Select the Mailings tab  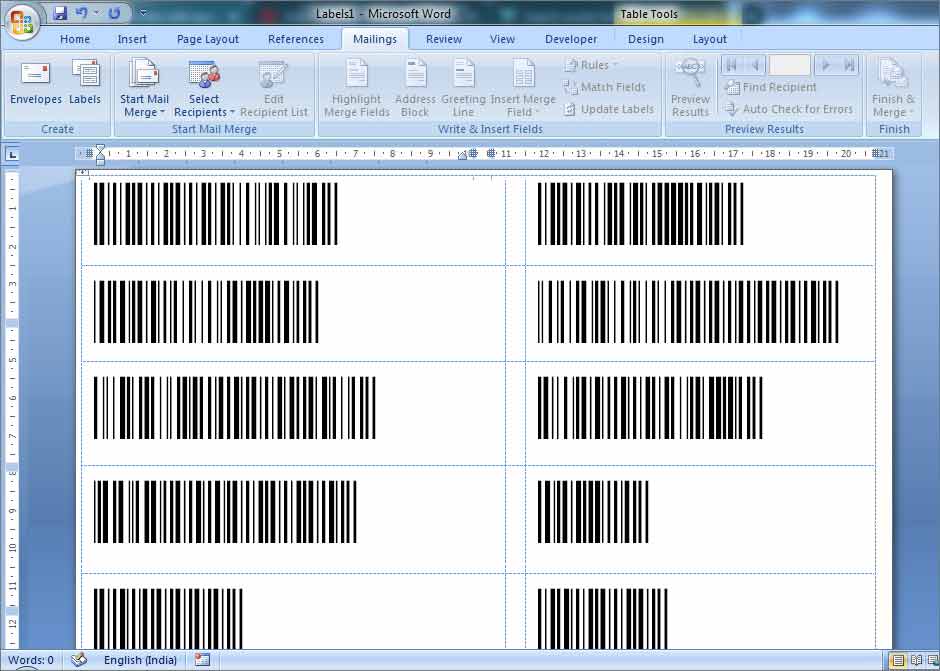click(x=375, y=40)
